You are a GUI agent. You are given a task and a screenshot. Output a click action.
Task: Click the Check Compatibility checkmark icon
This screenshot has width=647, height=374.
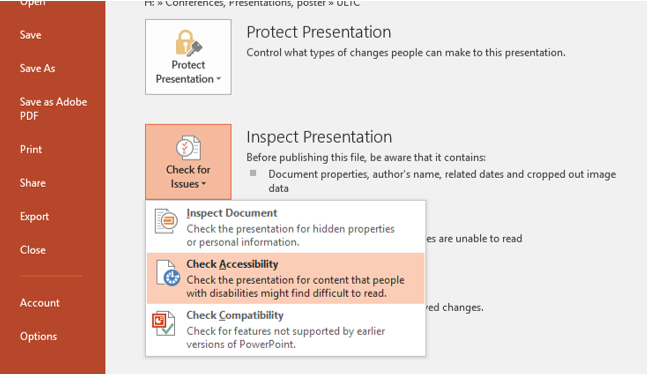point(163,323)
